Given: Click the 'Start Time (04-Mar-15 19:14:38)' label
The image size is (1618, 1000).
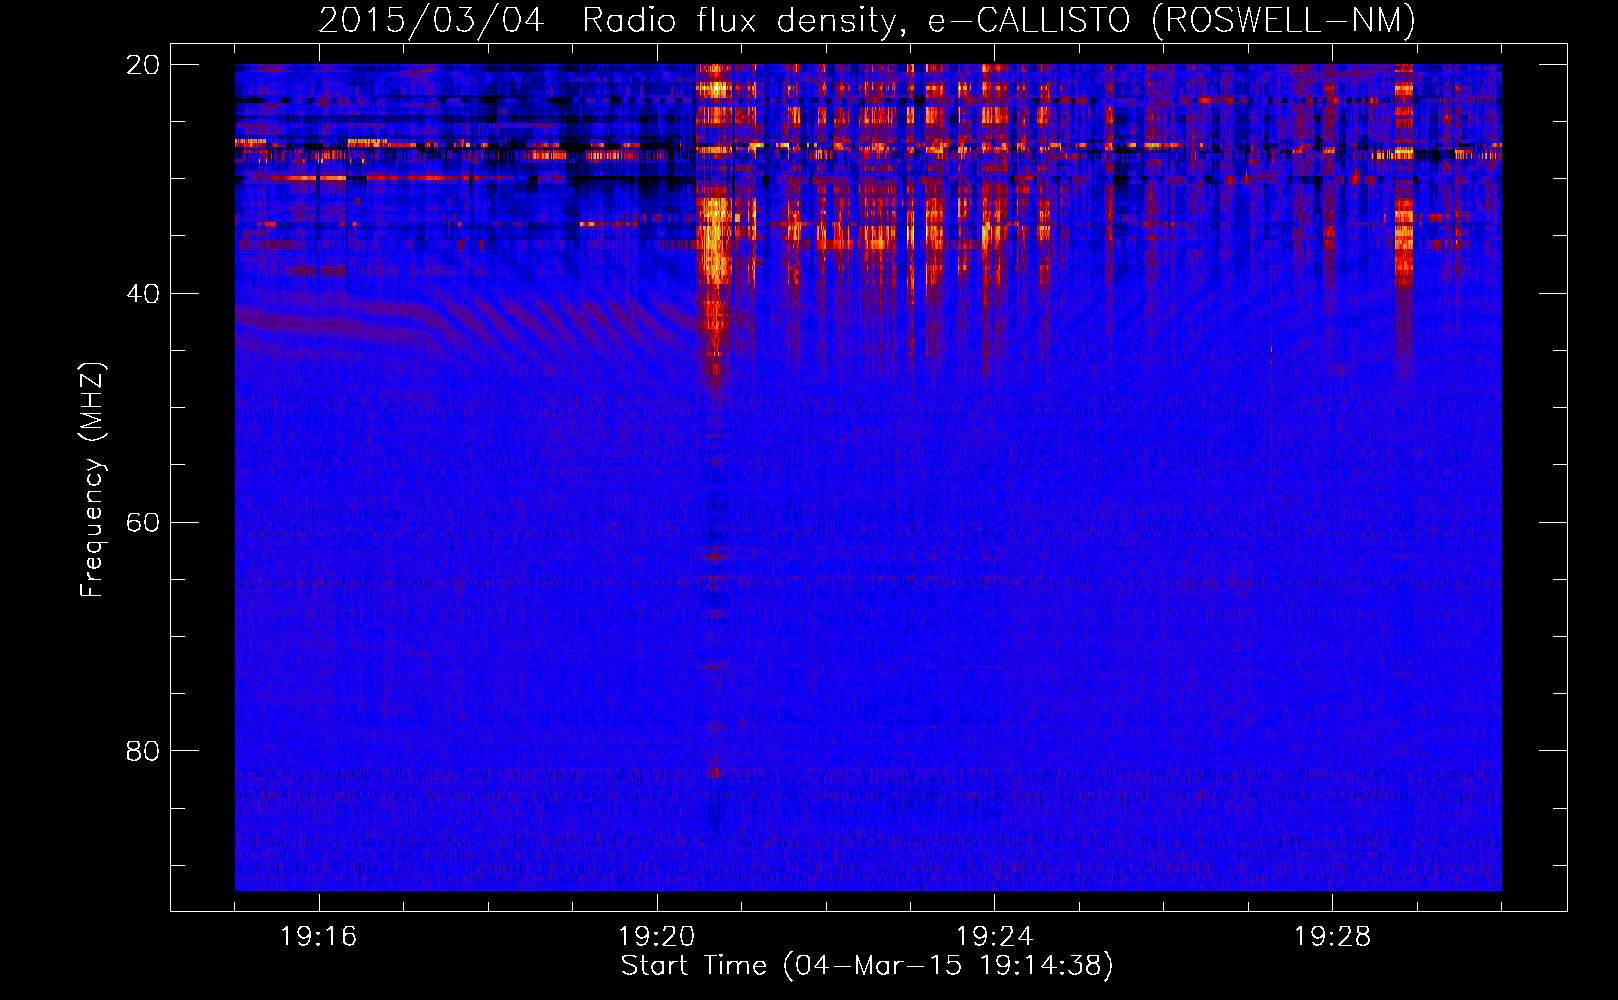Looking at the screenshot, I should coord(867,966).
